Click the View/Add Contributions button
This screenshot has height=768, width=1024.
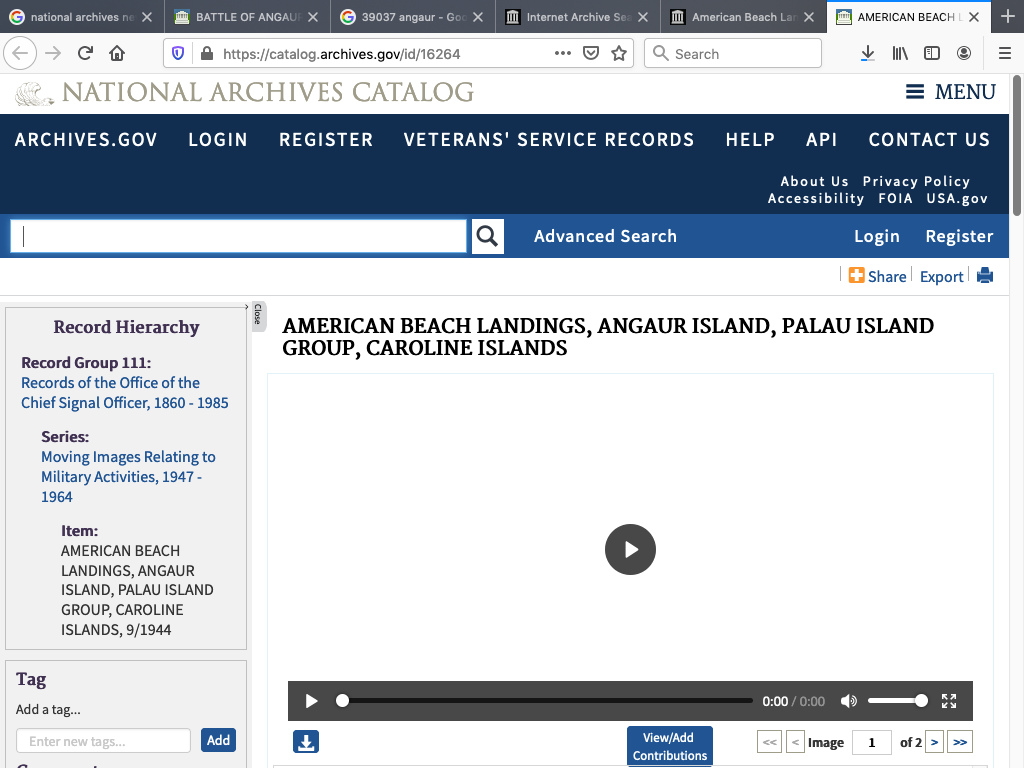pyautogui.click(x=669, y=747)
